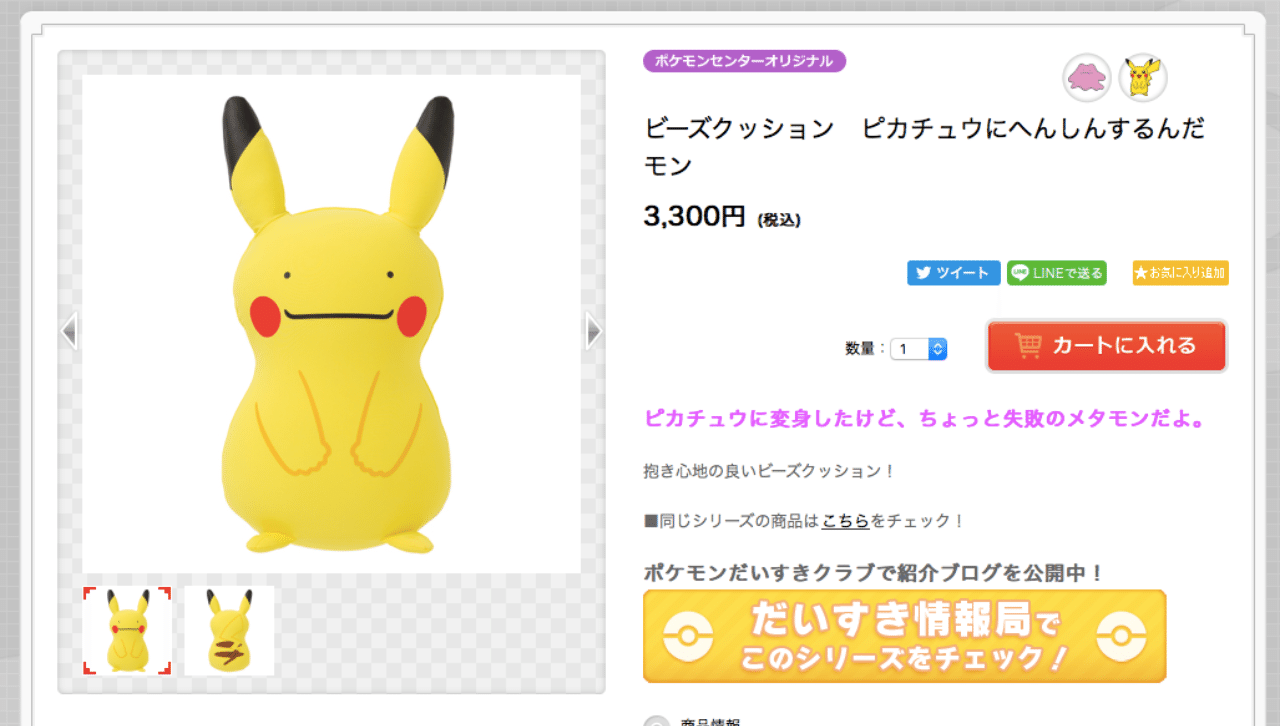1280x726 pixels.
Task: Send product via LINE button
Action: 1057,273
